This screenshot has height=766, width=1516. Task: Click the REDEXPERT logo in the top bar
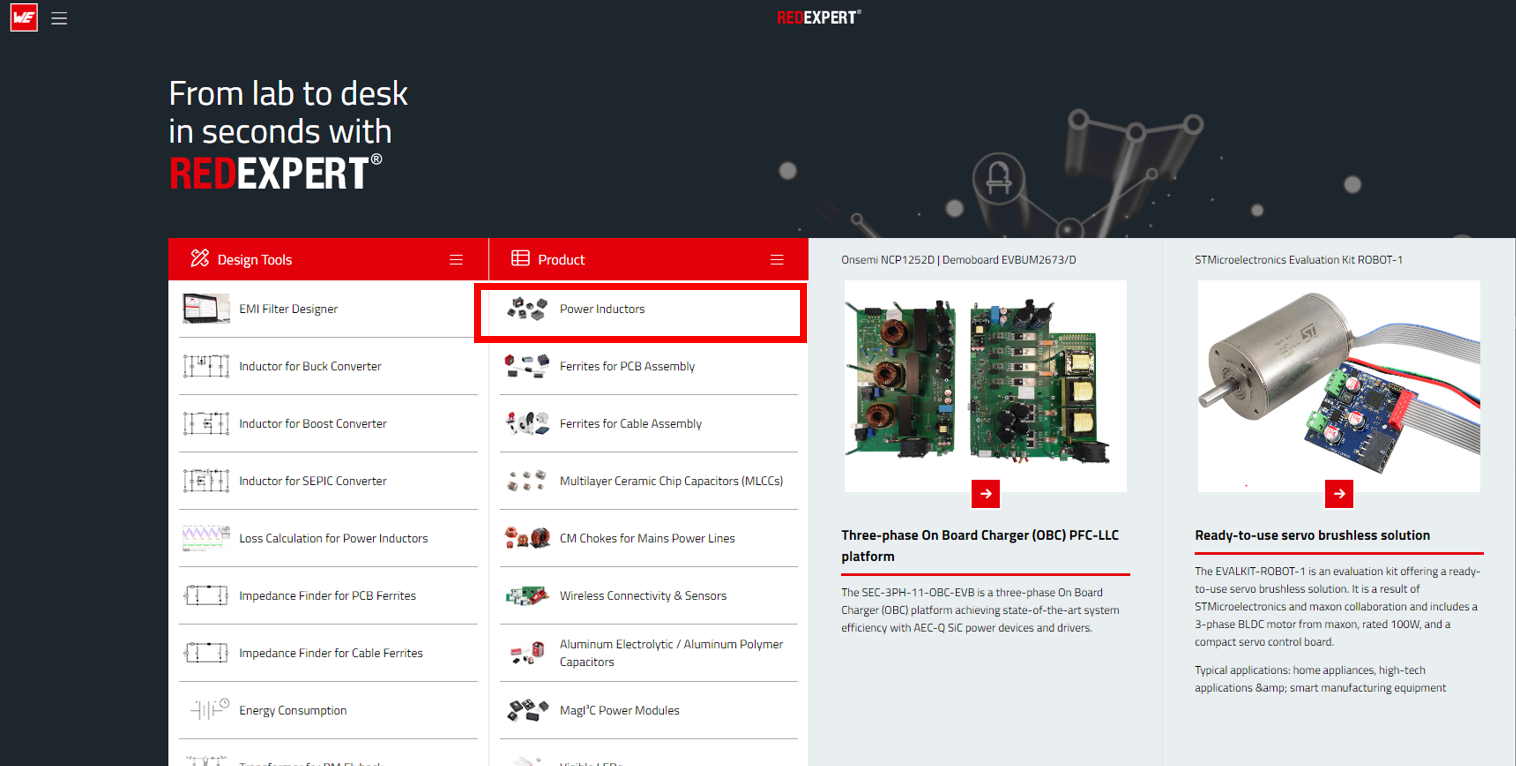(819, 17)
